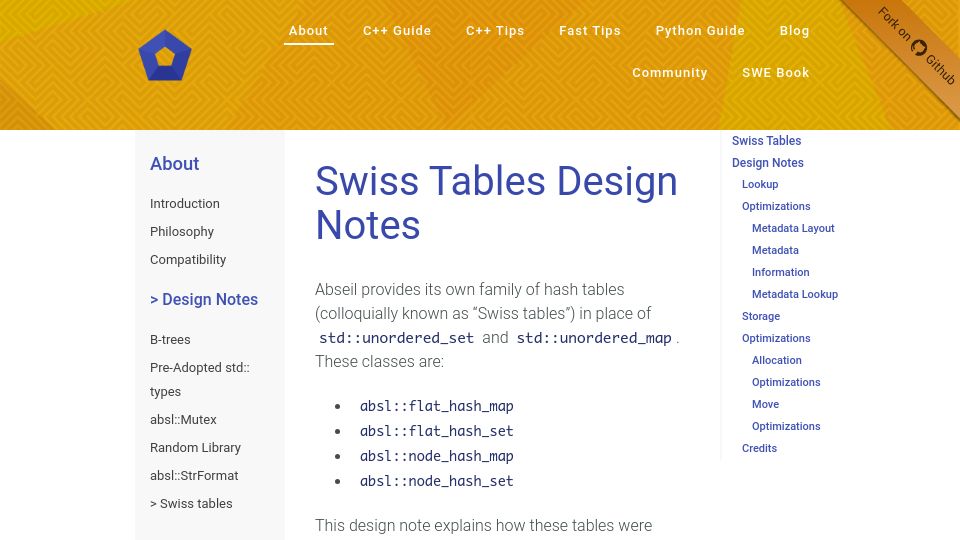960x540 pixels.
Task: Jump to Optimizations under Storage in contents
Action: click(x=776, y=339)
